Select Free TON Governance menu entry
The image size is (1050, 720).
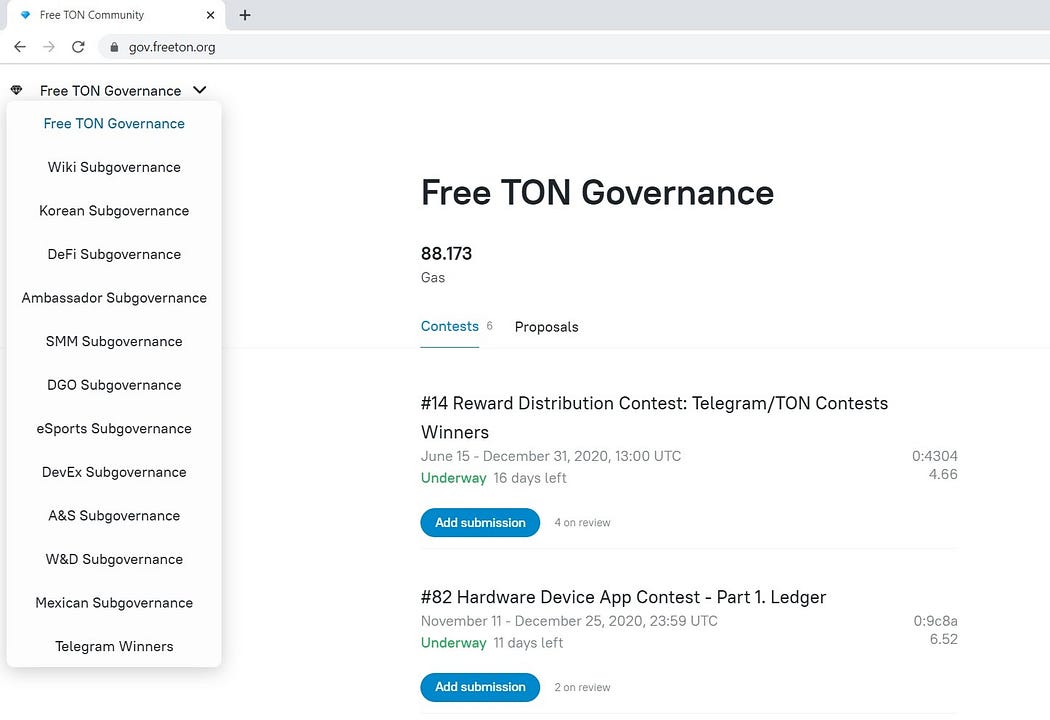[114, 124]
